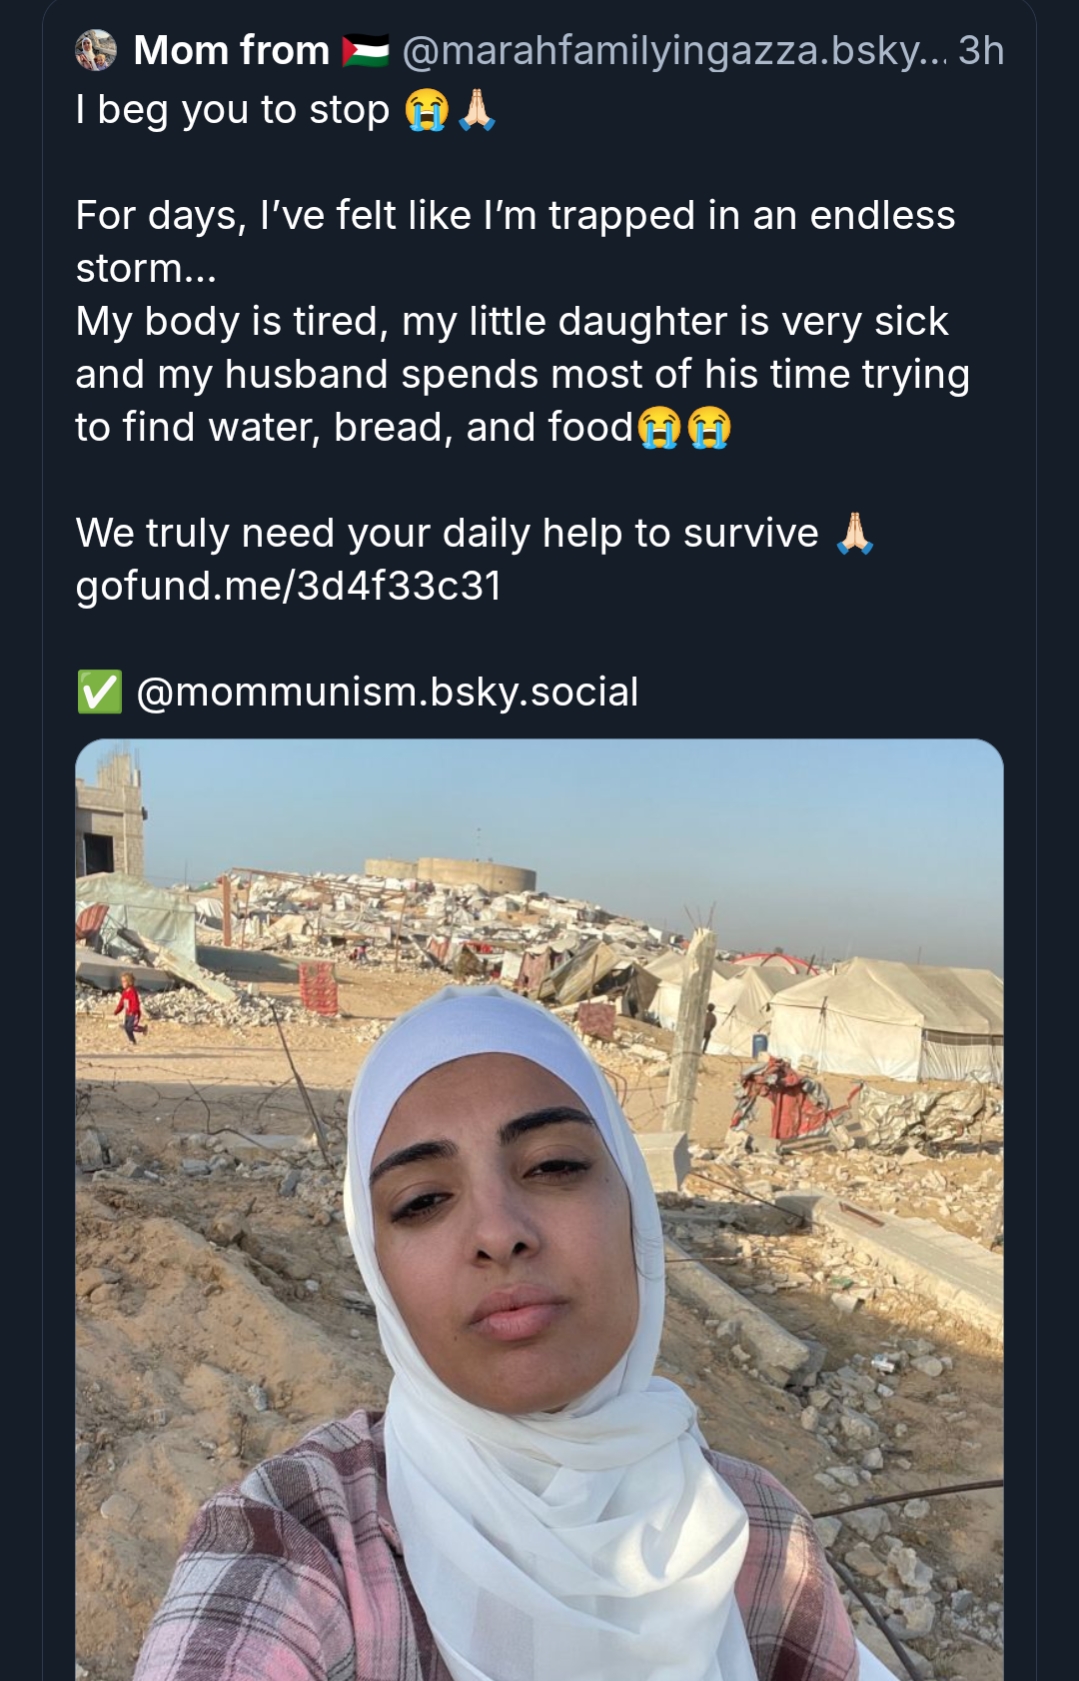Open the @mommunism.bsky.social mention
1079x1681 pixels.
click(386, 692)
